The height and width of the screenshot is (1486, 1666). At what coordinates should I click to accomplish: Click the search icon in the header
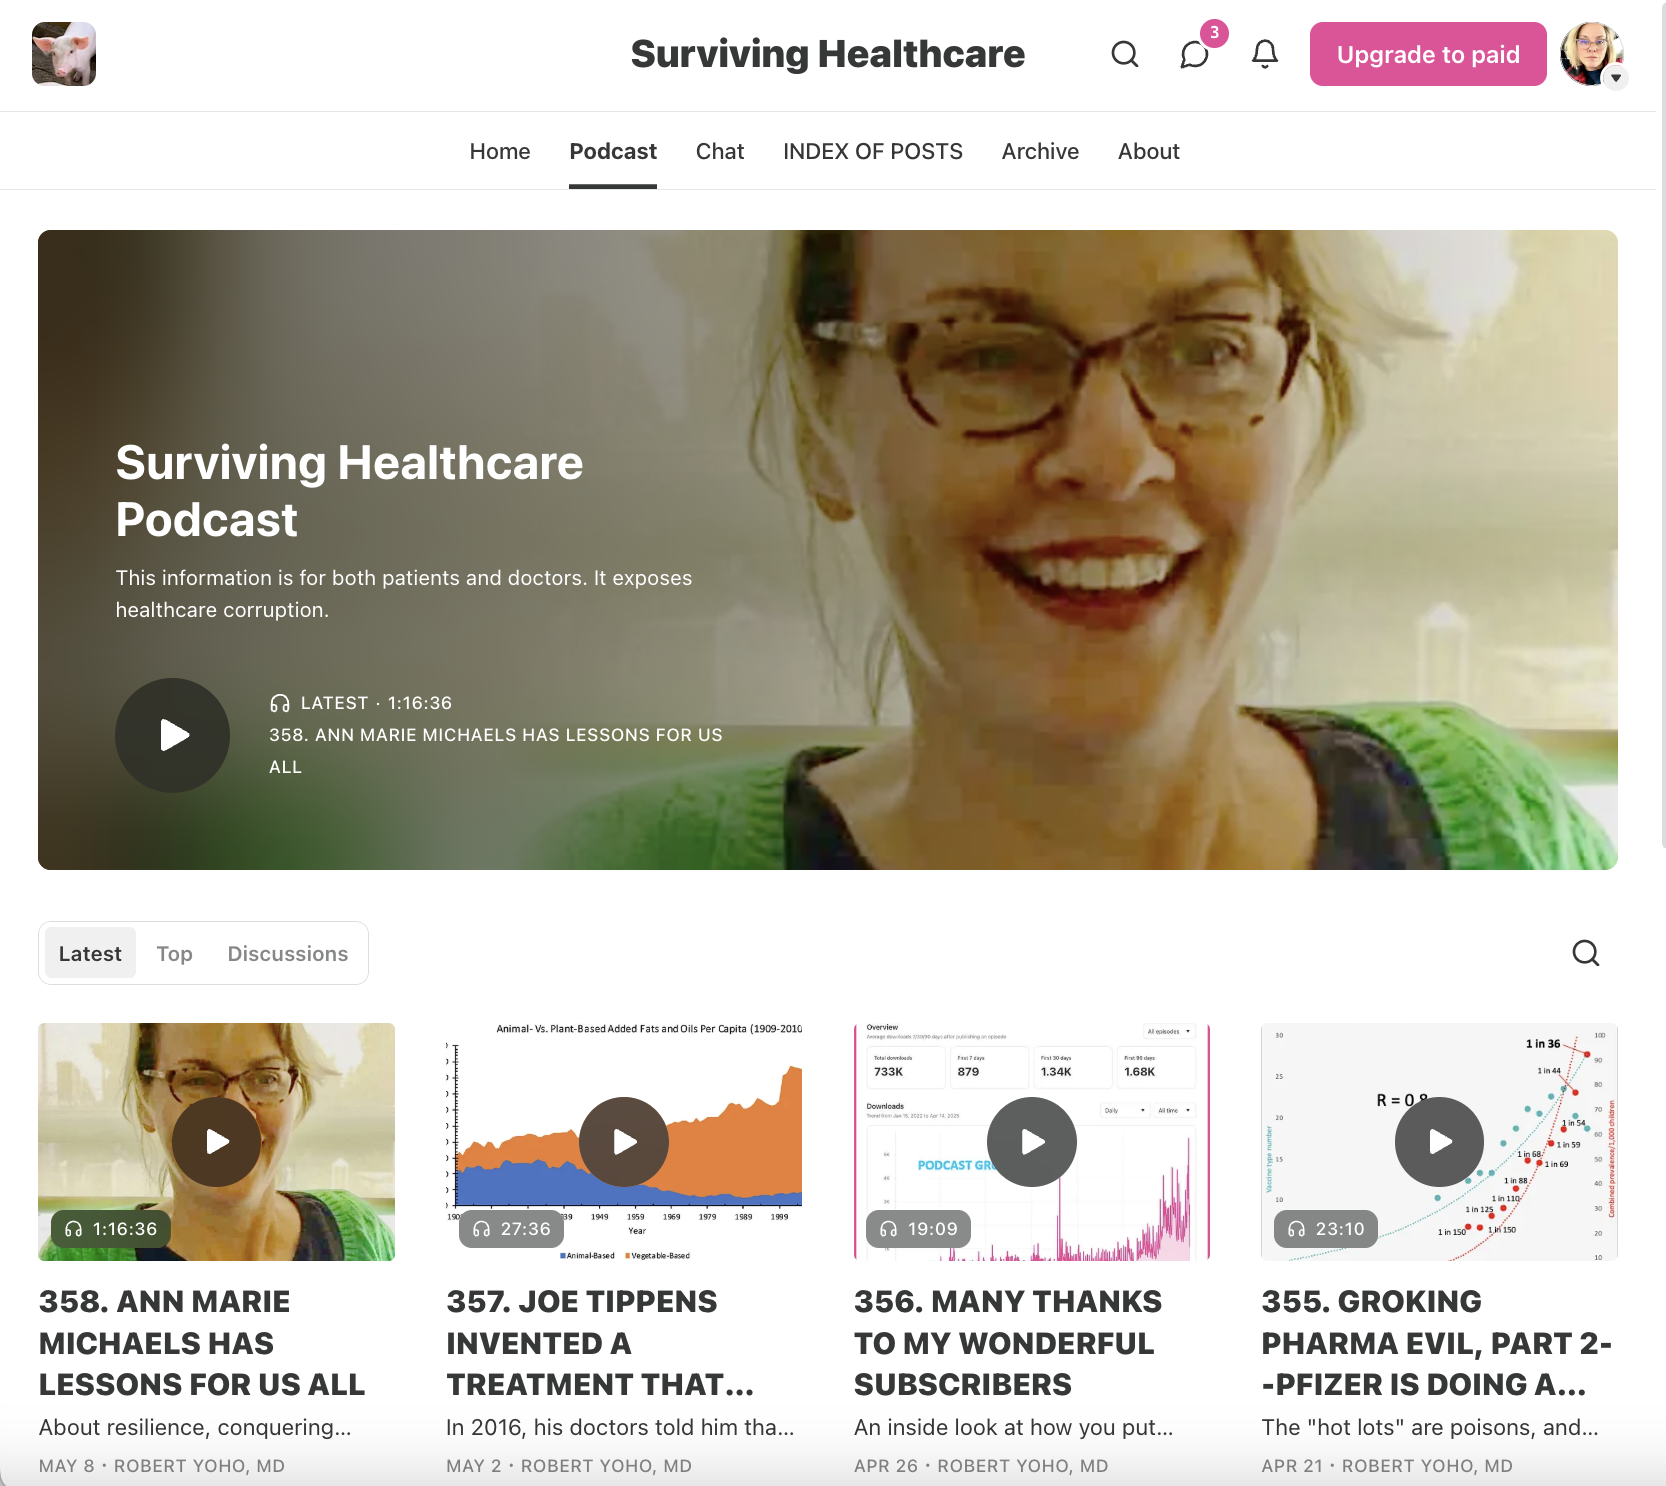tap(1125, 54)
